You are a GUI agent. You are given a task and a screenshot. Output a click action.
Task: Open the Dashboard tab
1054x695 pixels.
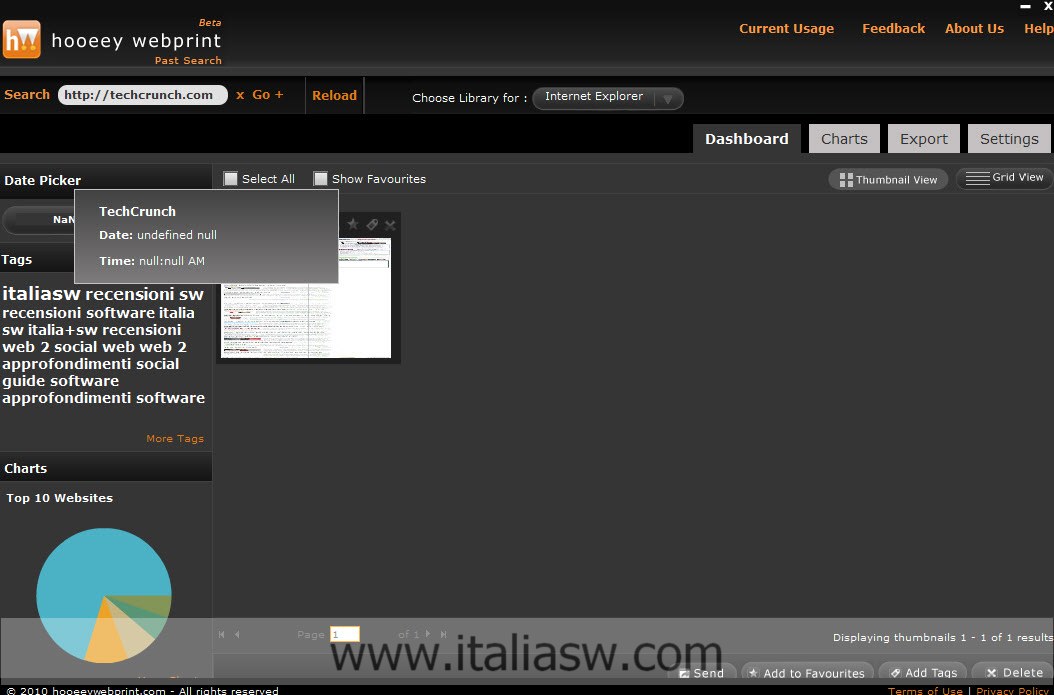747,138
